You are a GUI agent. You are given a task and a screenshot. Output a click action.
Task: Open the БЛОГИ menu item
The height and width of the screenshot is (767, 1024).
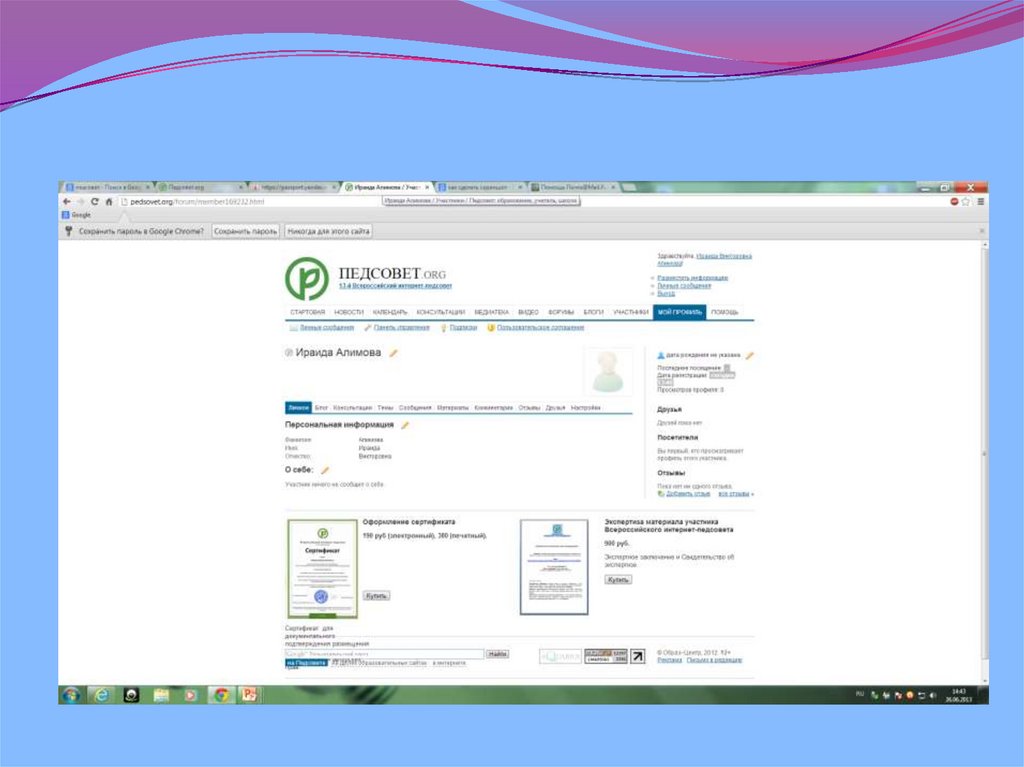click(593, 312)
